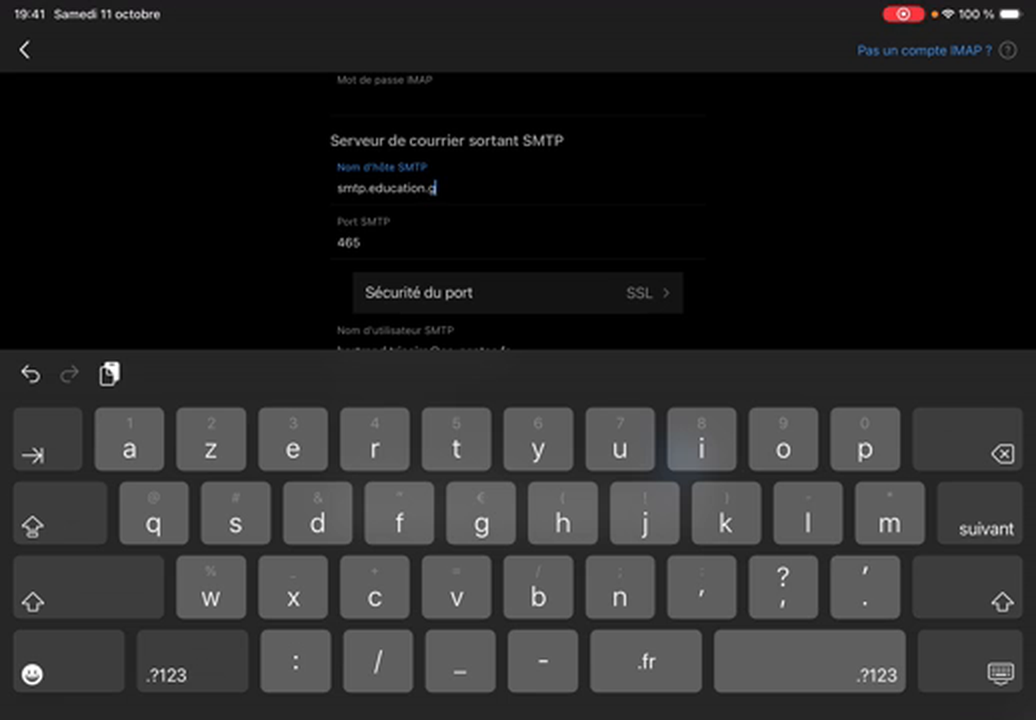The image size is (1036, 720).
Task: Tap the emoji keyboard icon
Action: tap(31, 674)
